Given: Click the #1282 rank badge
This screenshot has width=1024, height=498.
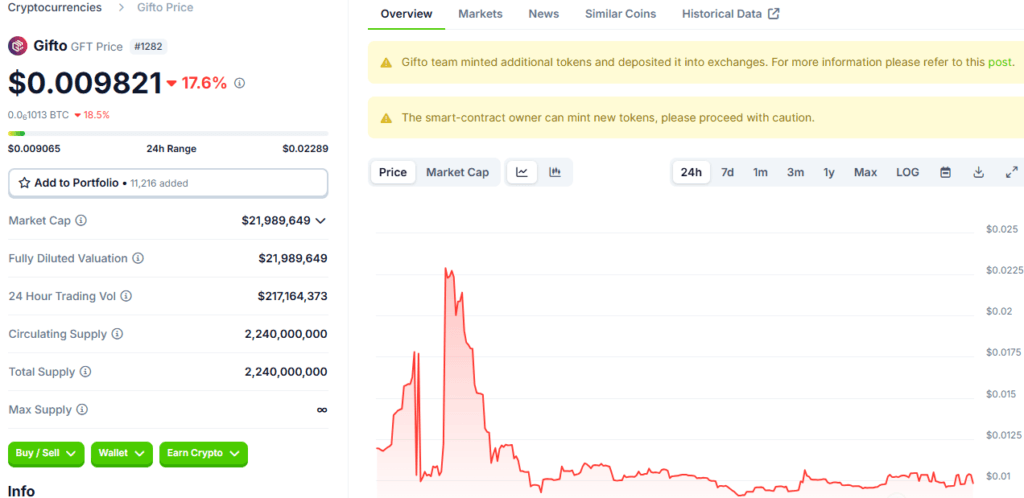Looking at the screenshot, I should pos(148,46).
